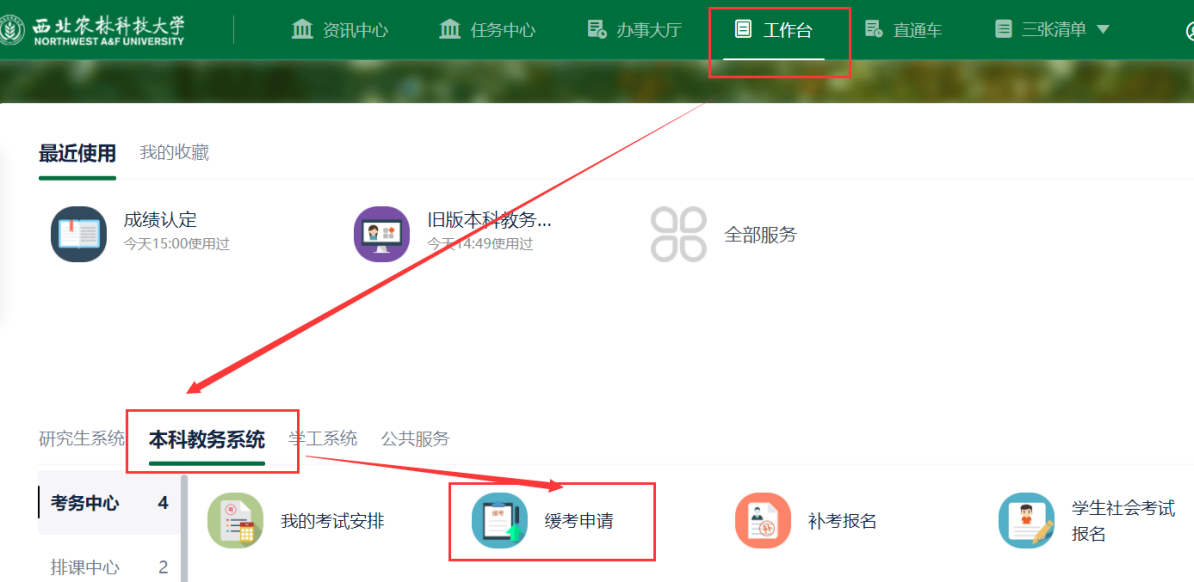The height and width of the screenshot is (582, 1194).
Task: Open the 补考报名 orange icon
Action: pos(763,521)
